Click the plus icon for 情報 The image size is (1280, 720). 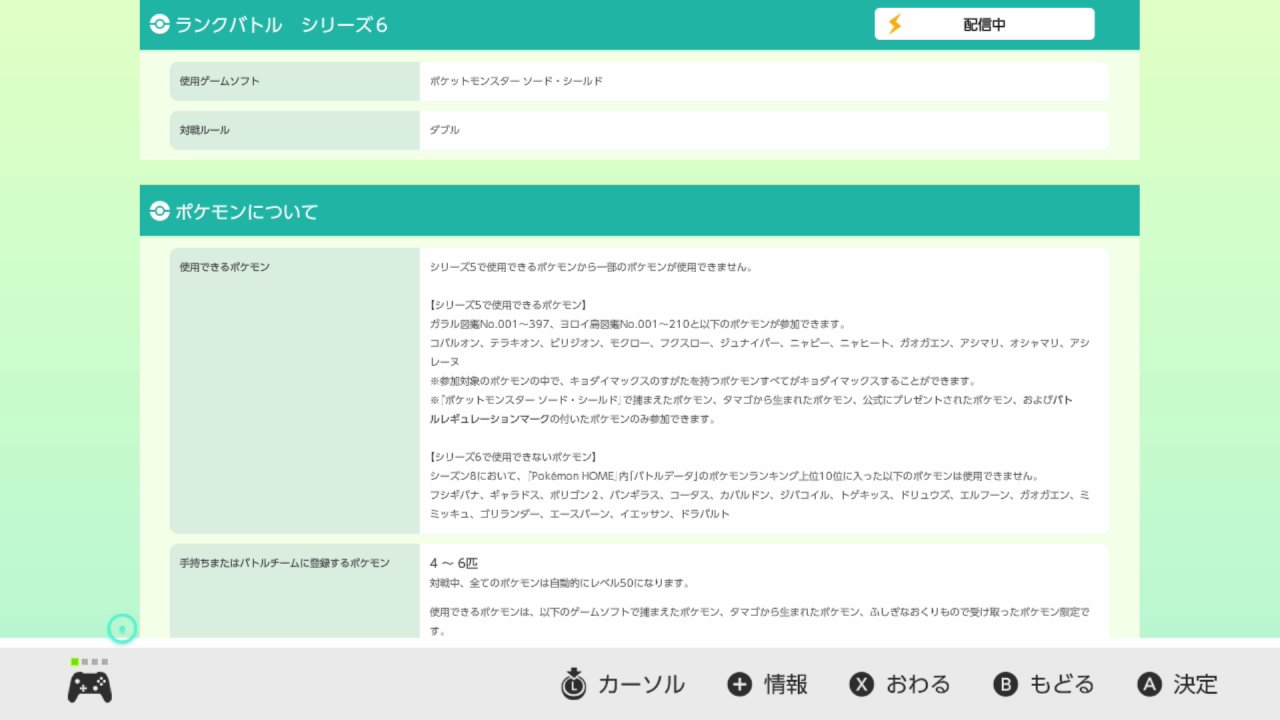(739, 684)
